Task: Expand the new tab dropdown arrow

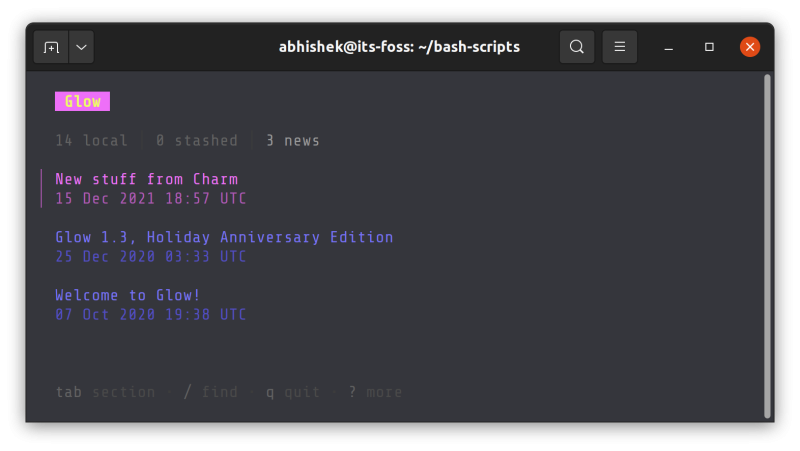Action: (81, 47)
